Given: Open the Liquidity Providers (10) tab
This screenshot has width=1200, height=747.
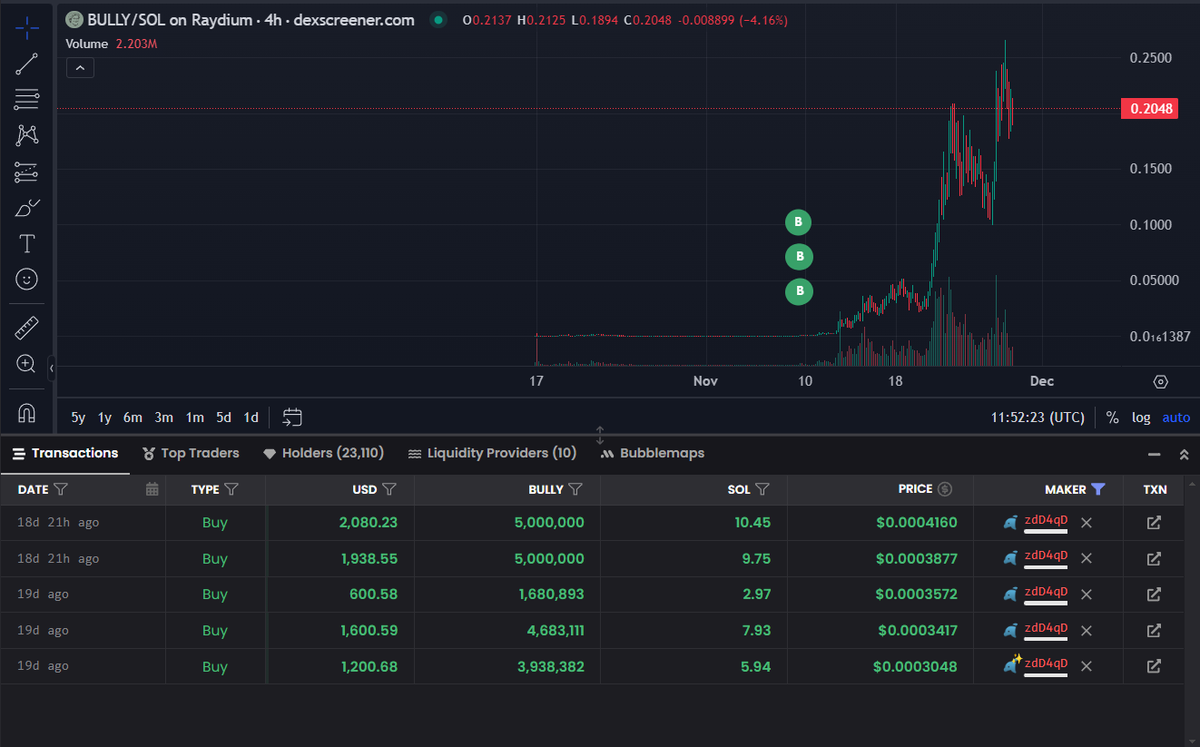Looking at the screenshot, I should [492, 453].
